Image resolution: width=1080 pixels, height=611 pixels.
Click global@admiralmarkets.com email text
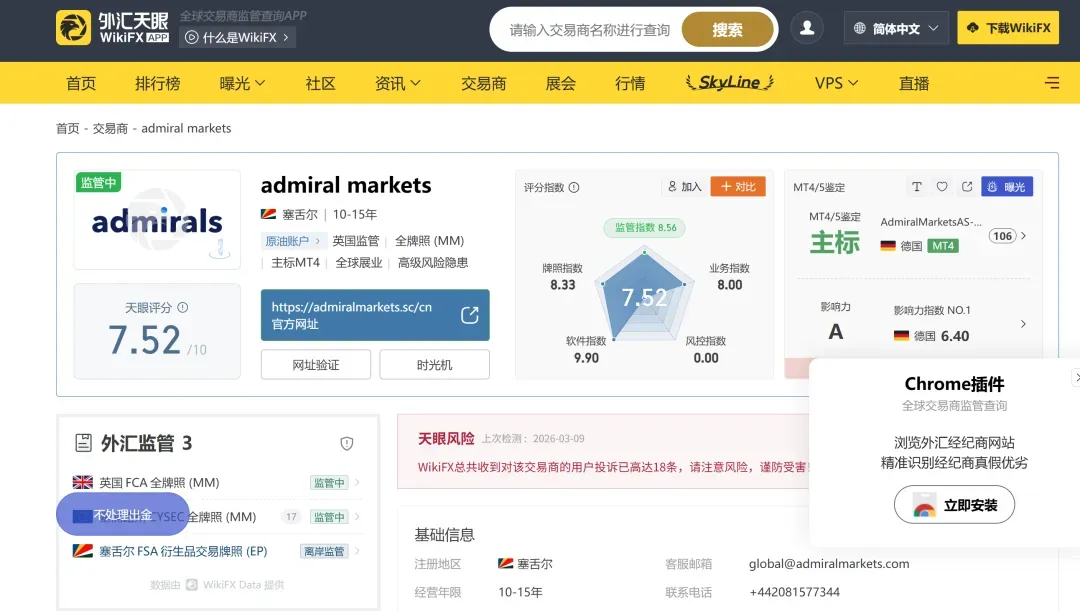tap(829, 563)
